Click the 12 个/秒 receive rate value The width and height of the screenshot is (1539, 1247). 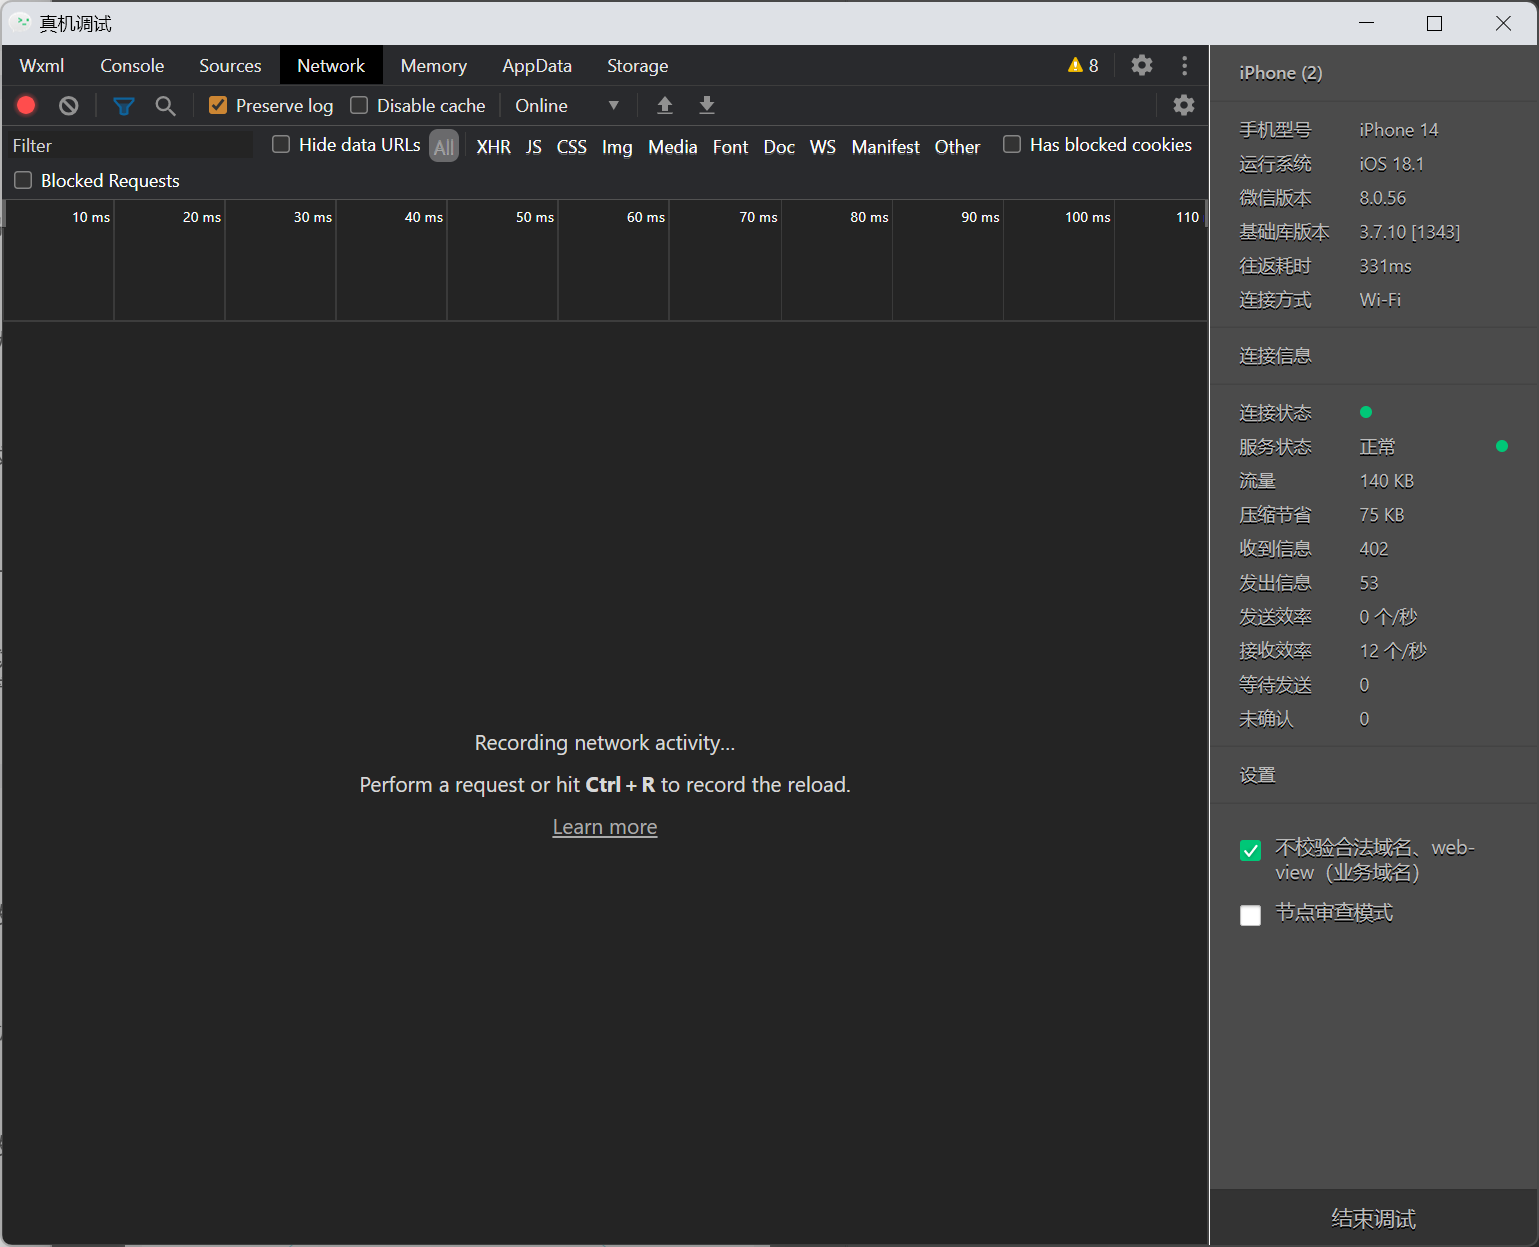click(1393, 651)
